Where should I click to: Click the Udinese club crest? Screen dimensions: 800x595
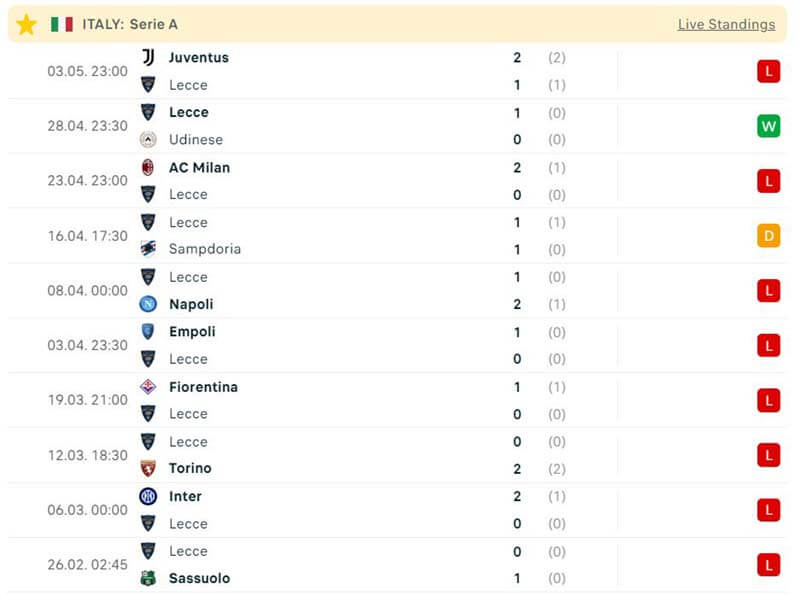148,140
